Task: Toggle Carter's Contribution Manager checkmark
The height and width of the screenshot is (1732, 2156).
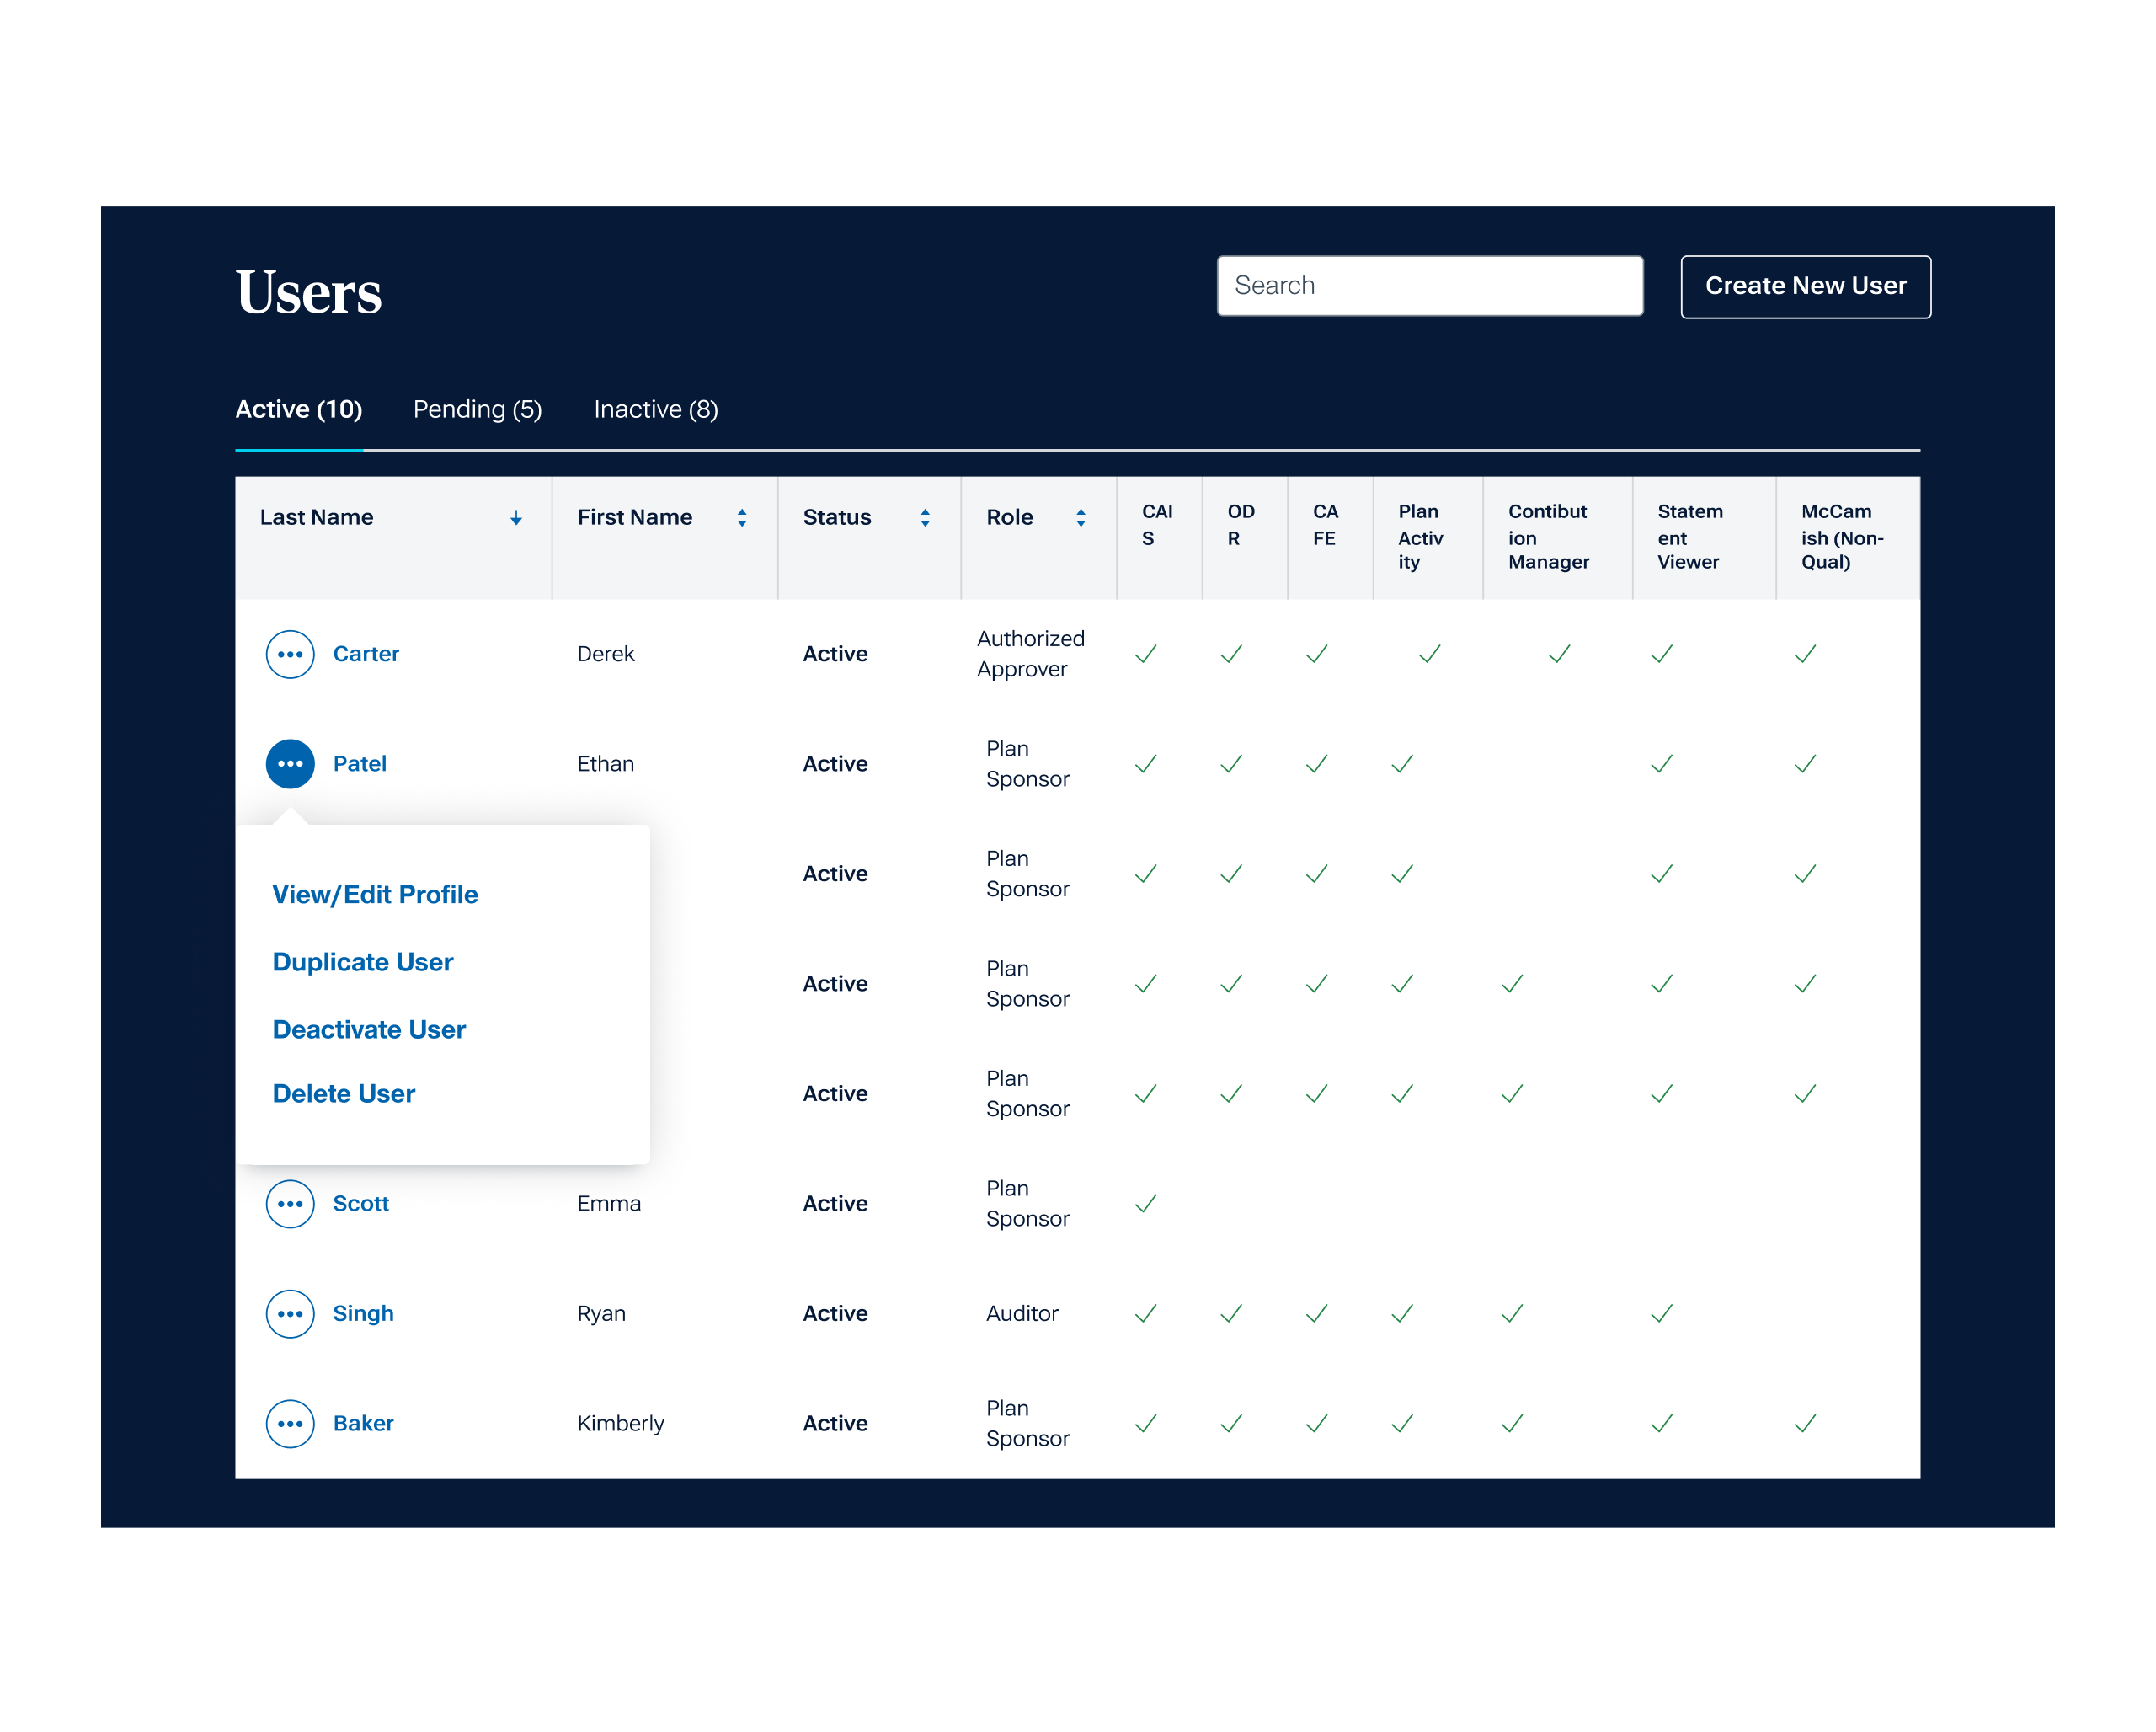Action: 1559,654
